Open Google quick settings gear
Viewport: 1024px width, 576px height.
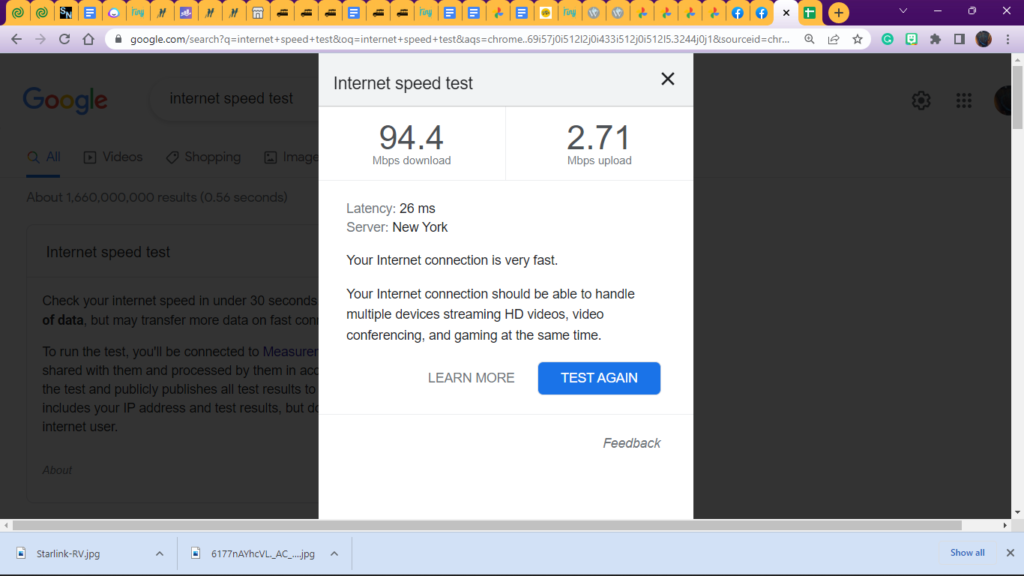click(x=921, y=100)
